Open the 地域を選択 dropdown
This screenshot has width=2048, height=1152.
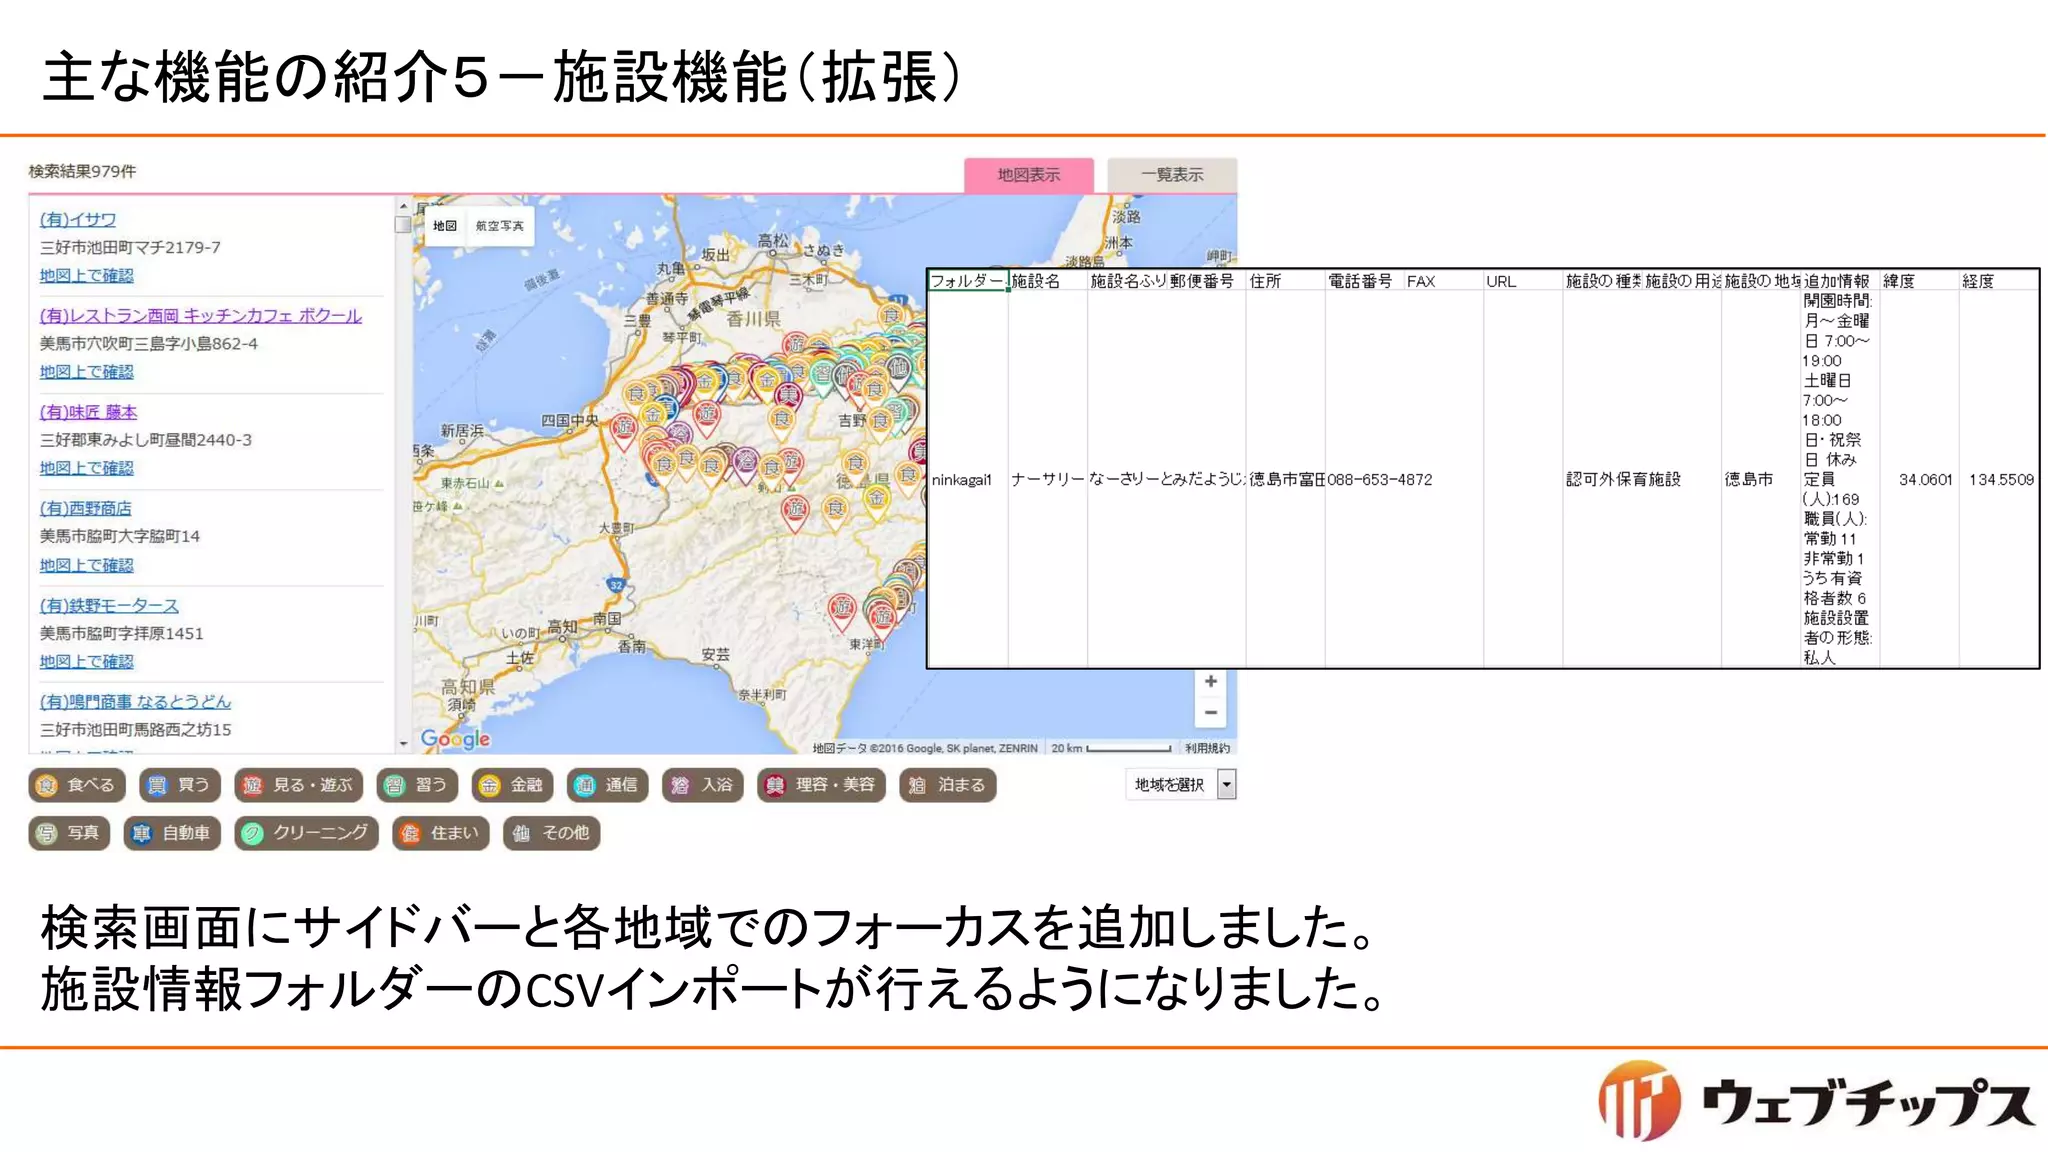pos(1181,785)
